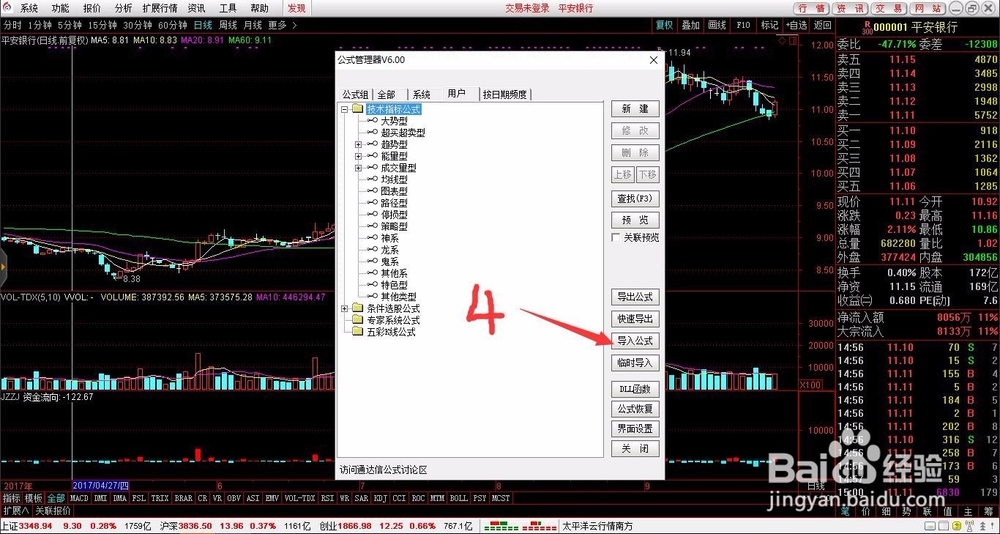Select the MACD indicator tab
1000x534 pixels.
(80, 498)
